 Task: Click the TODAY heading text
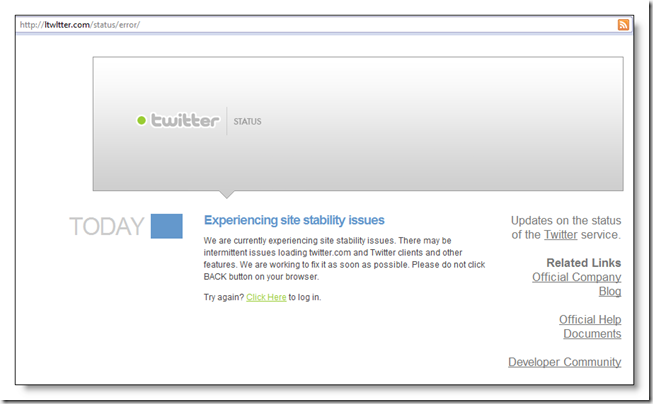(x=107, y=226)
